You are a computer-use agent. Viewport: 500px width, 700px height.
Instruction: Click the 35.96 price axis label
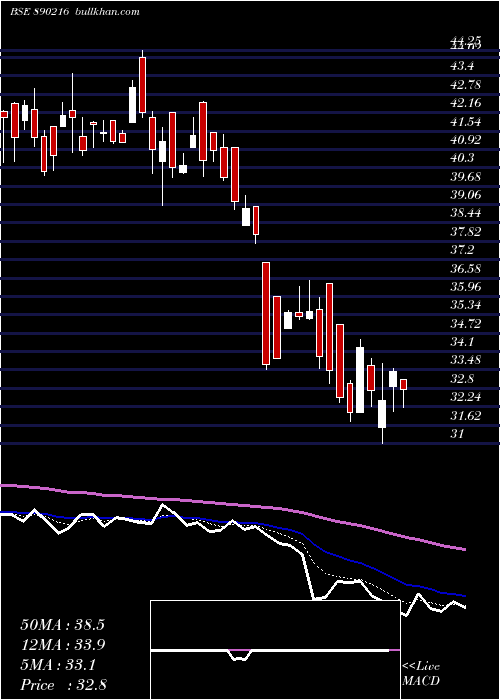coord(466,287)
